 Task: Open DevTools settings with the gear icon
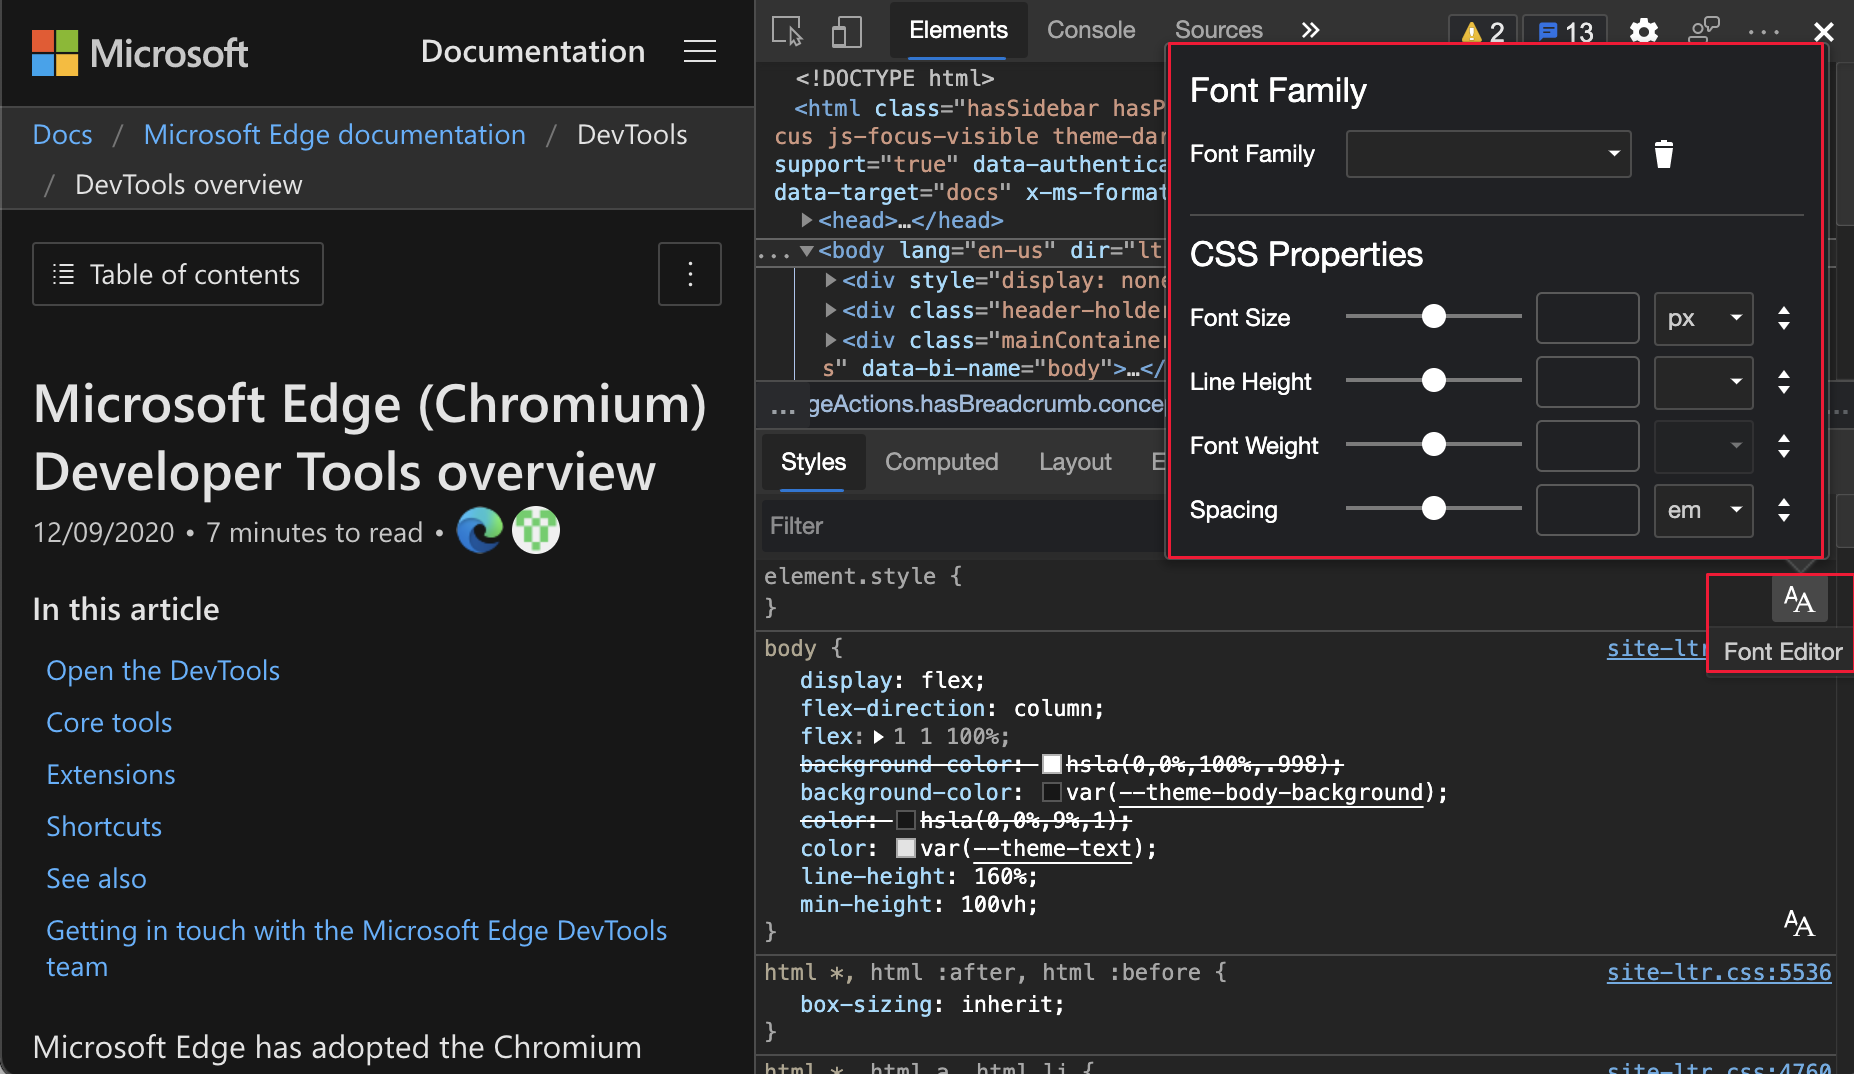point(1643,31)
